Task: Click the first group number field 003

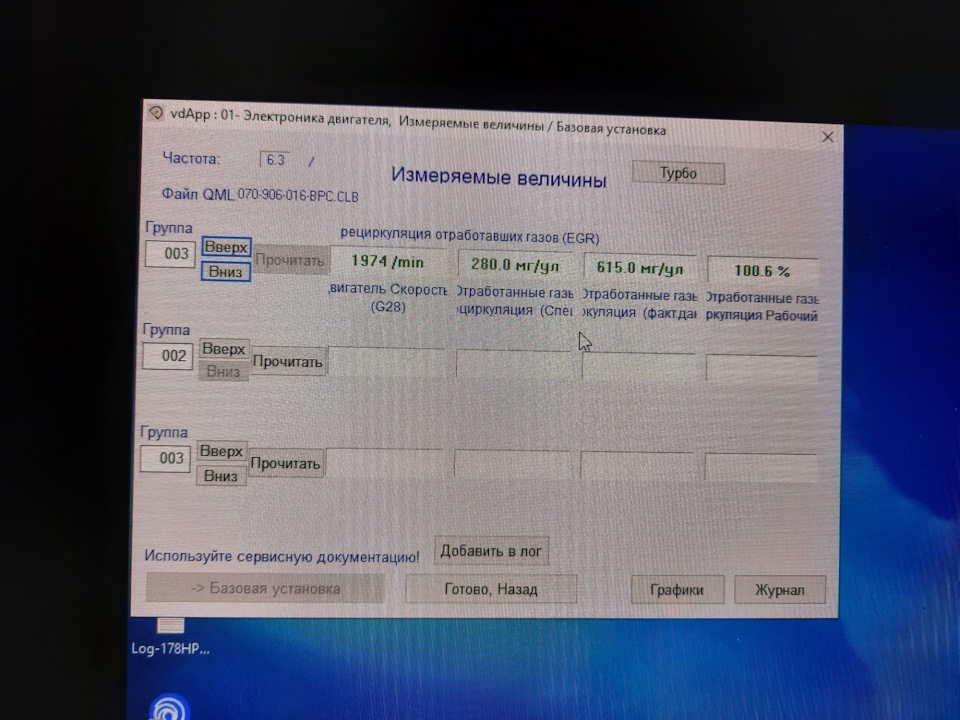Action: coord(170,253)
